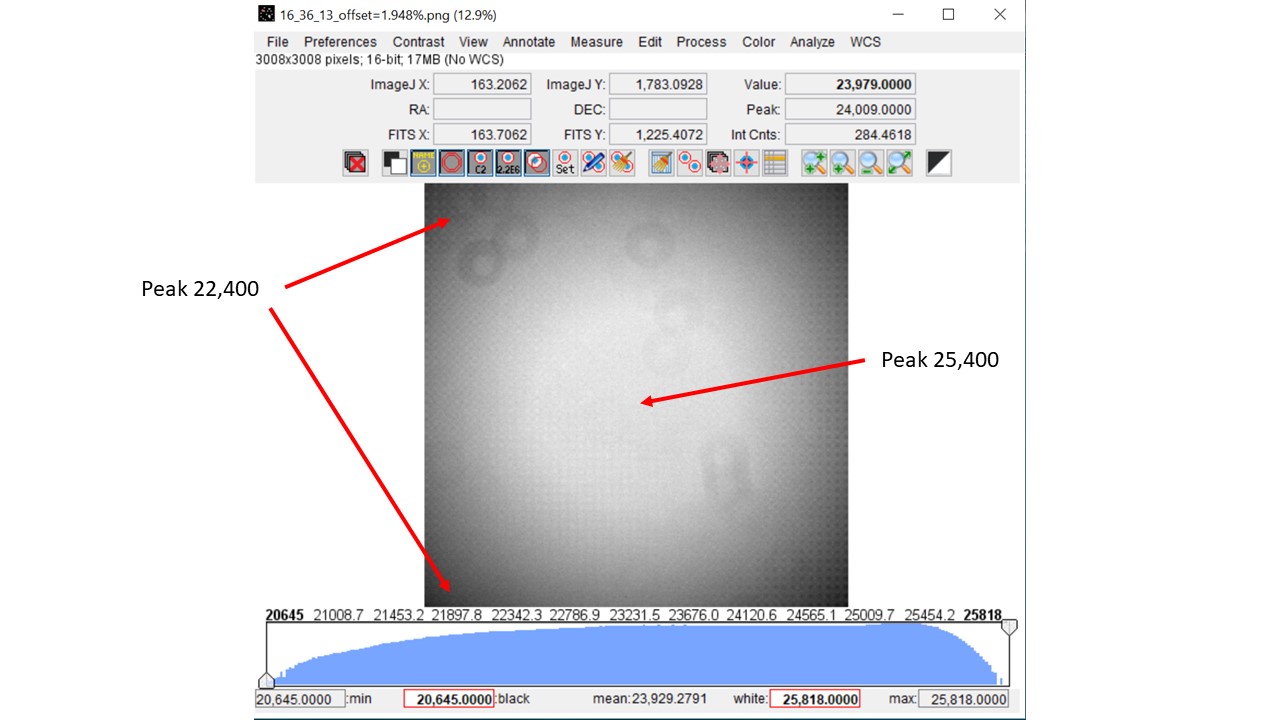Viewport: 1280px width, 720px height.
Task: Click the white level field 25,818.0000
Action: [x=814, y=698]
